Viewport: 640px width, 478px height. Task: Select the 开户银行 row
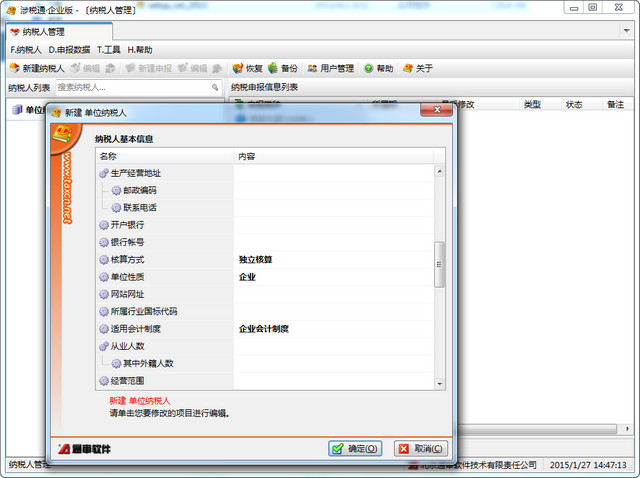pos(265,225)
